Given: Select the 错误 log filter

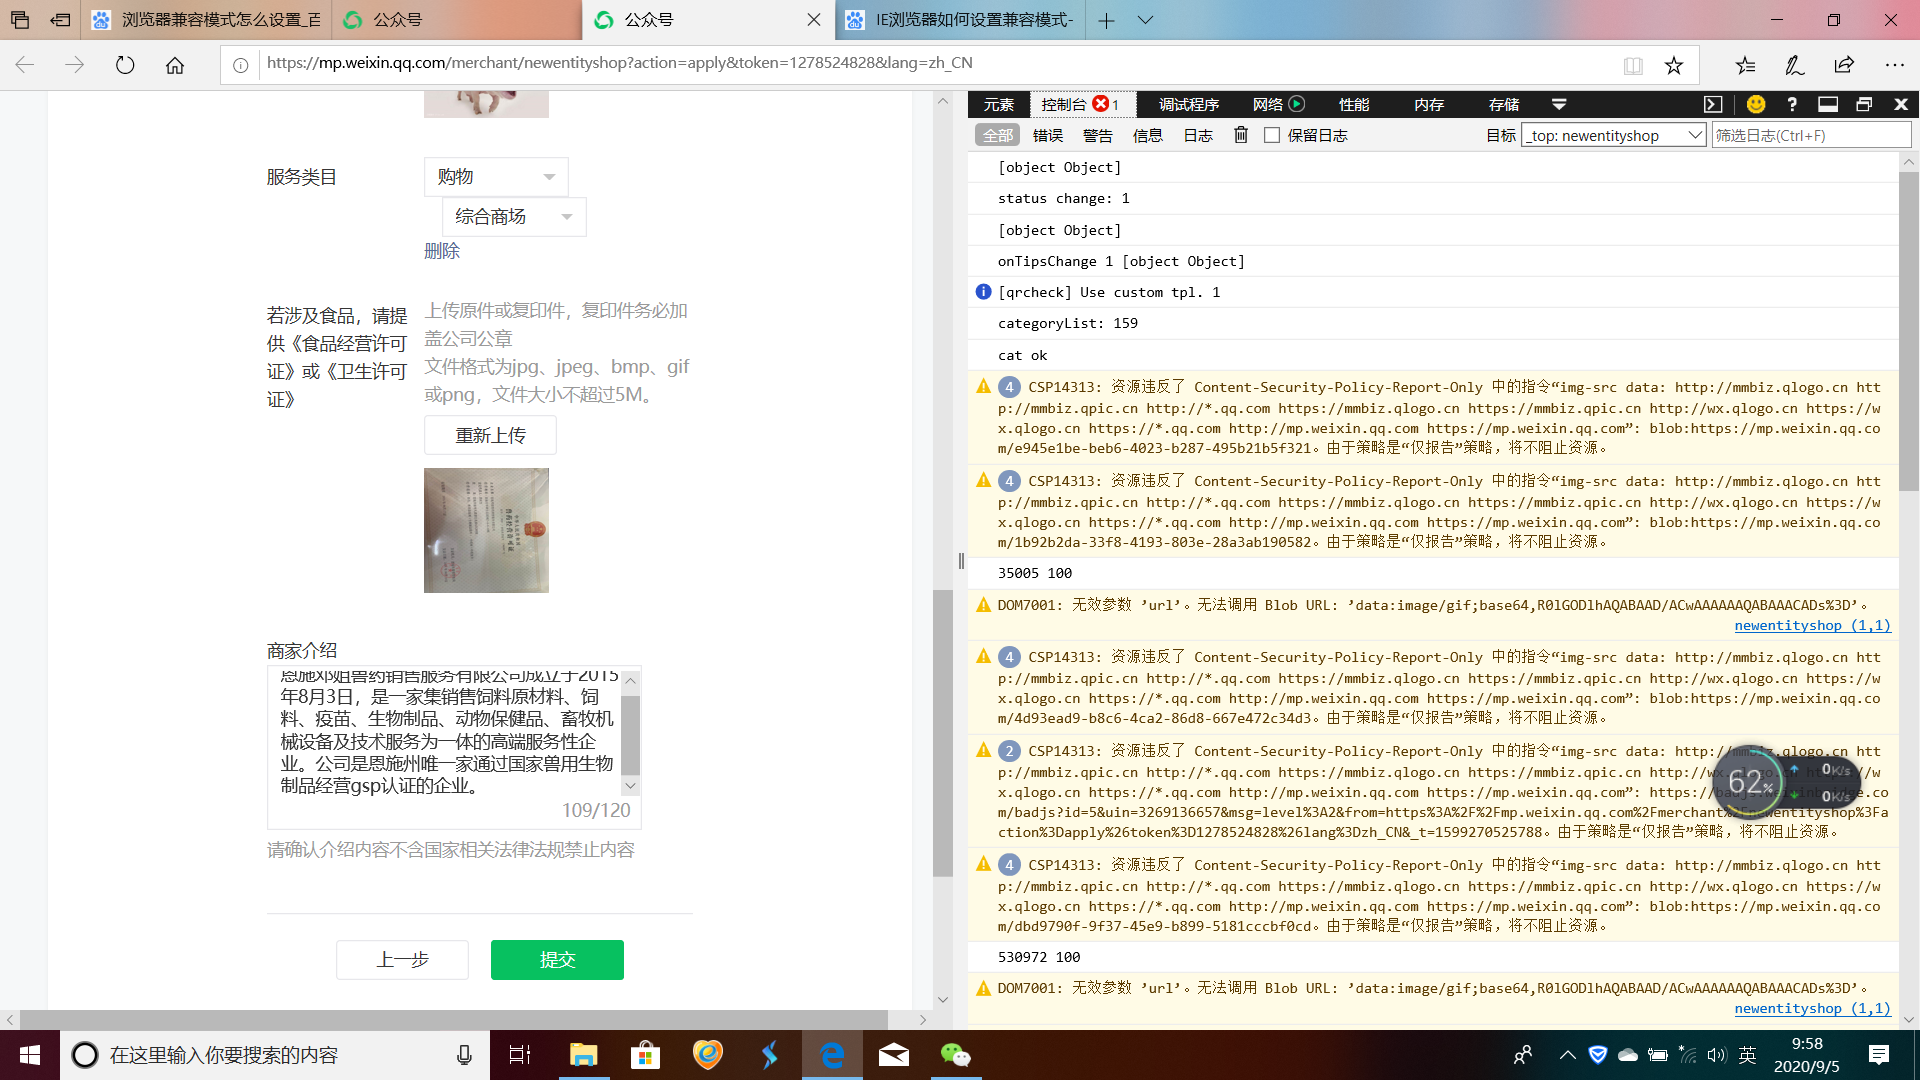Looking at the screenshot, I should (1047, 135).
